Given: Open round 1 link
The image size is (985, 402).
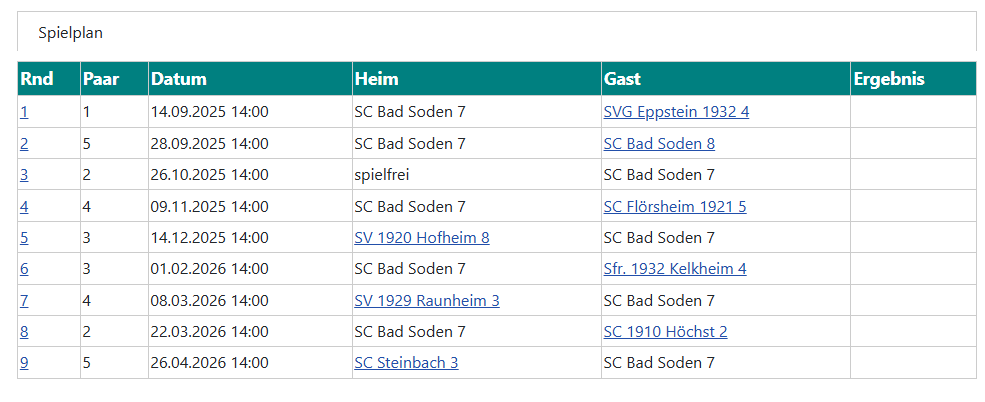Looking at the screenshot, I should pyautogui.click(x=24, y=112).
